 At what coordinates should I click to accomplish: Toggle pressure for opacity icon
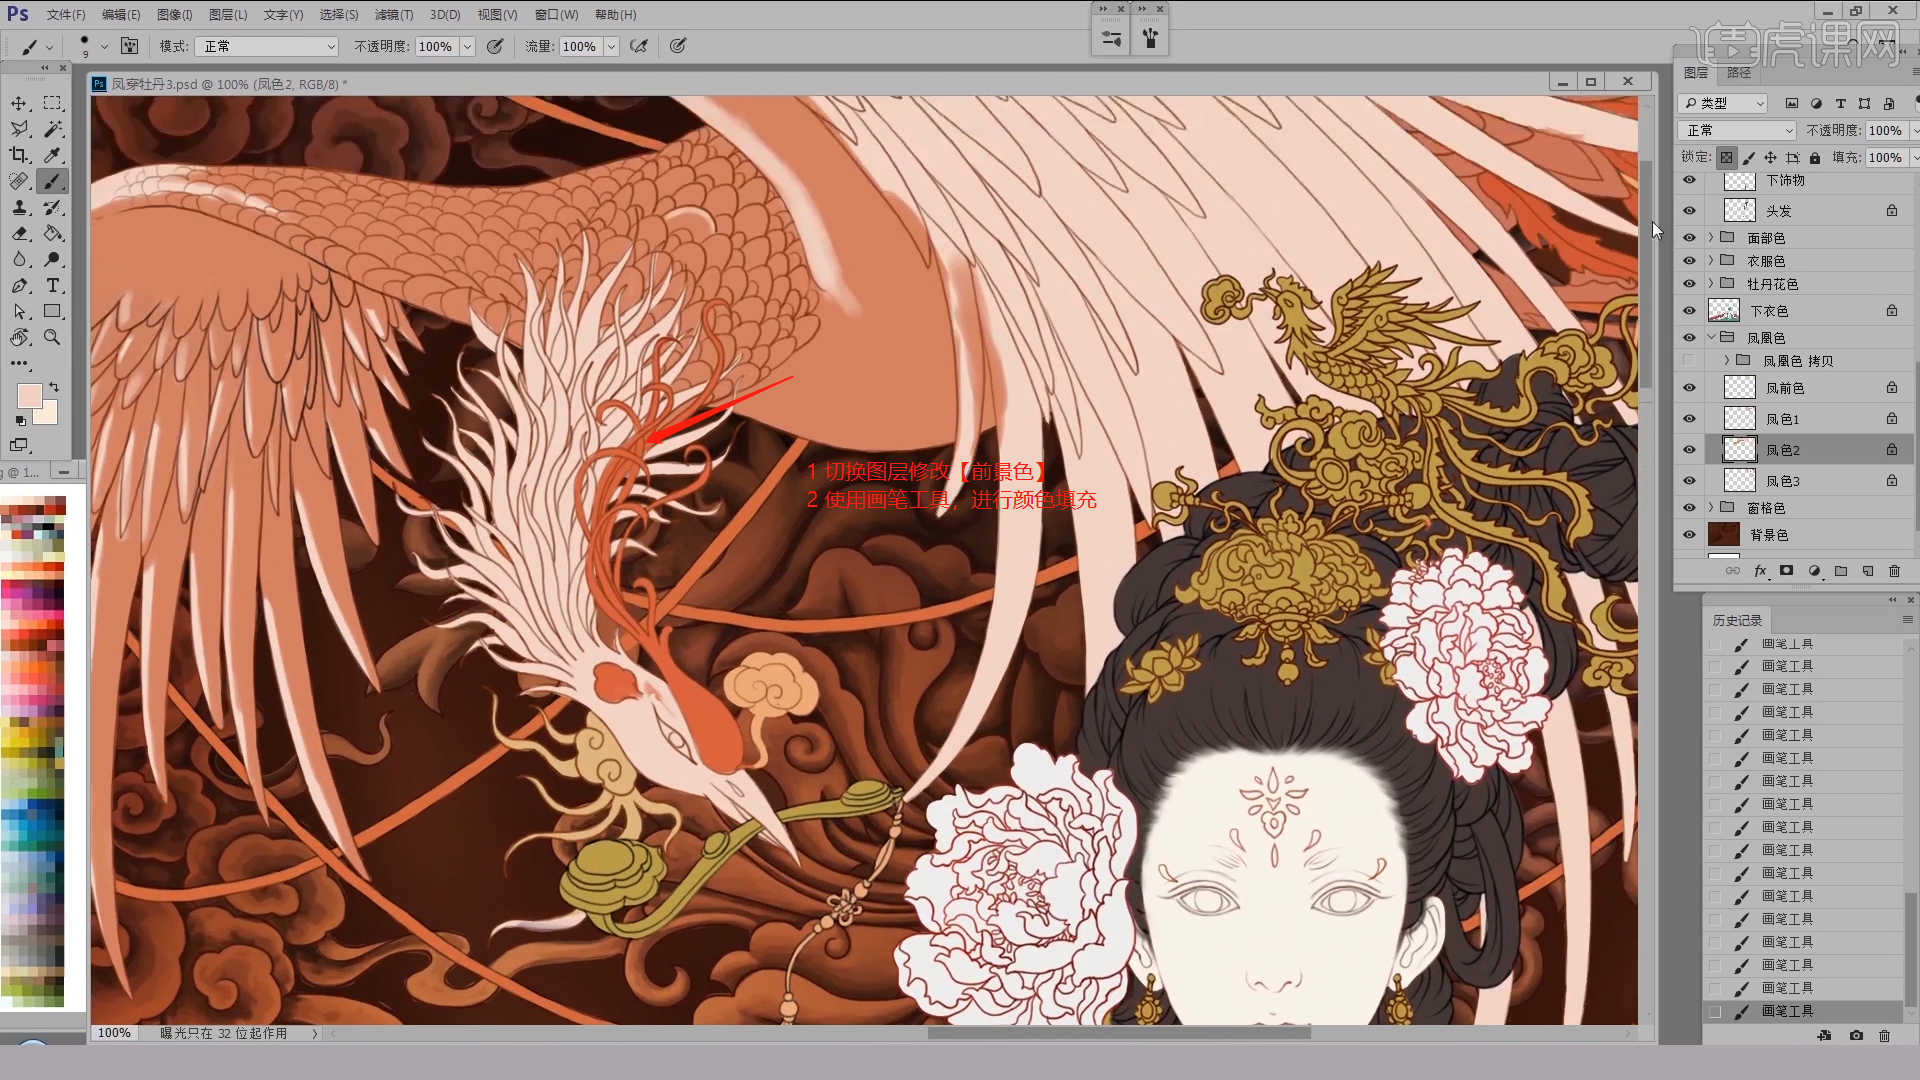494,46
